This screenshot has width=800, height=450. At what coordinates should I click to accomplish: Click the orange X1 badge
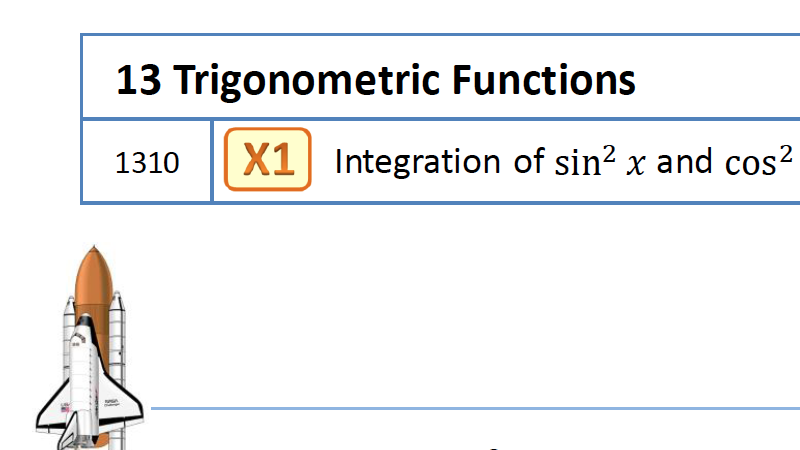coord(268,160)
